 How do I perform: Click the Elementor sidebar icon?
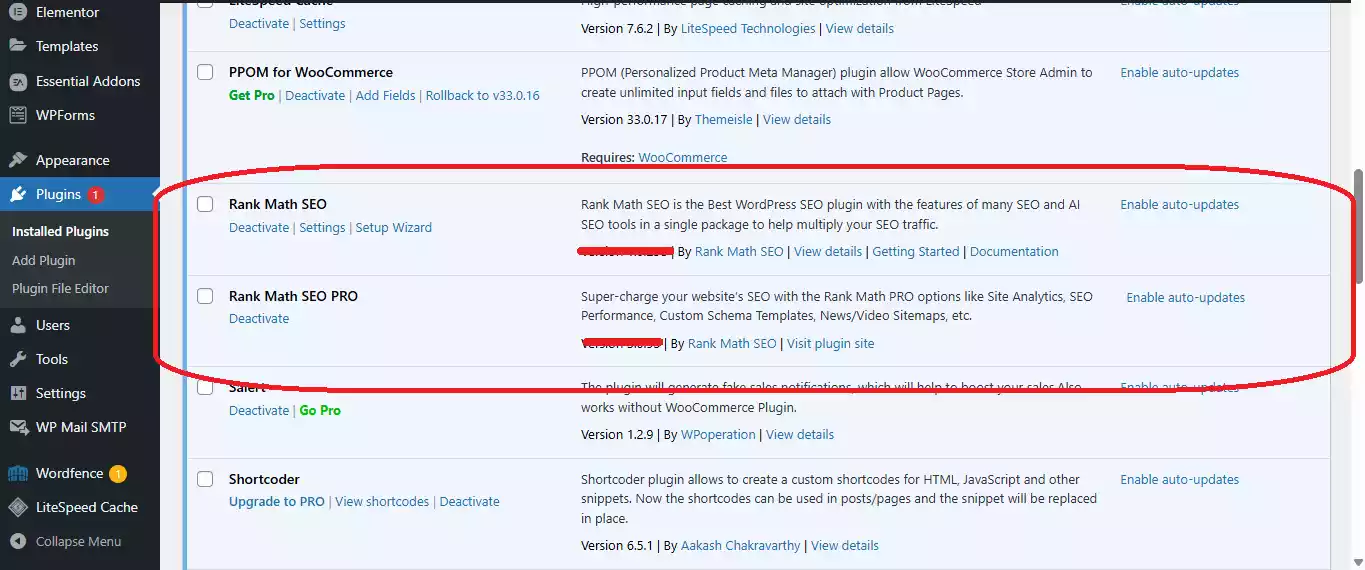18,12
